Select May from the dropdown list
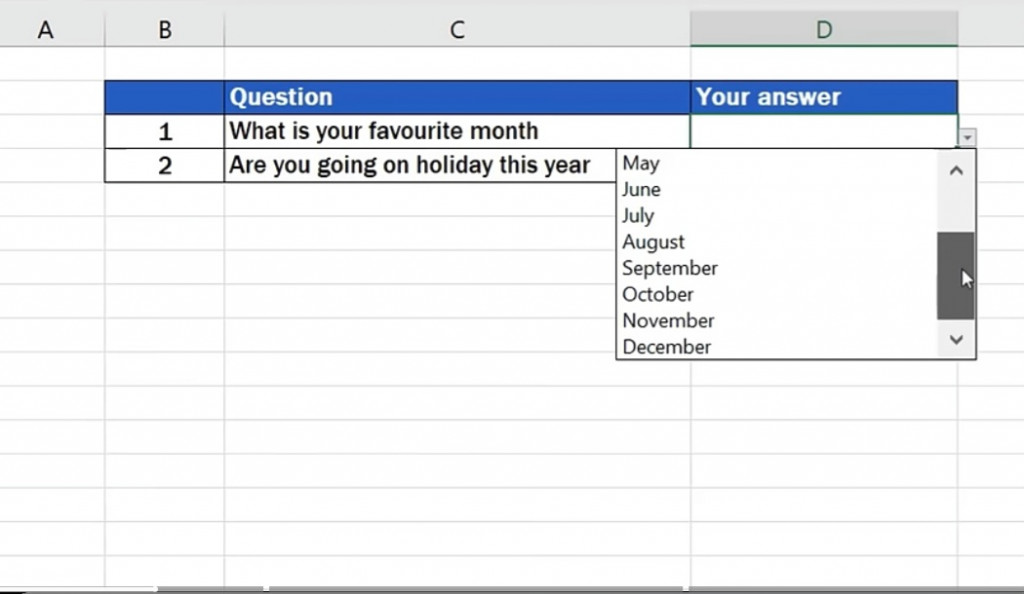 click(776, 163)
